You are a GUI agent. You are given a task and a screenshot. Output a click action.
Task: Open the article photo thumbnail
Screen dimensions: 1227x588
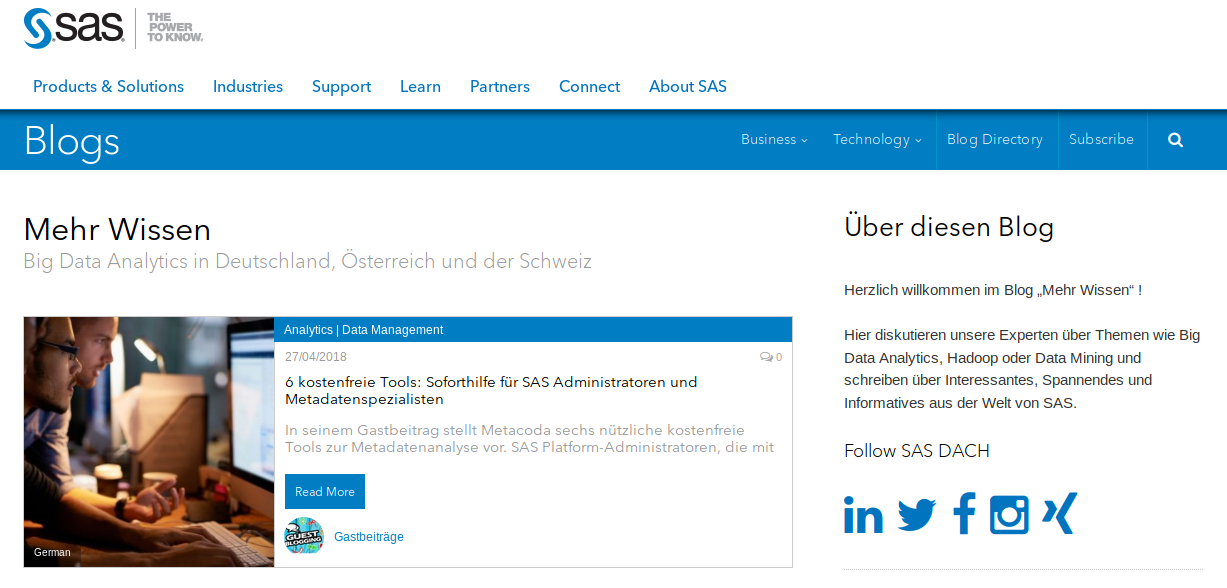pos(149,442)
